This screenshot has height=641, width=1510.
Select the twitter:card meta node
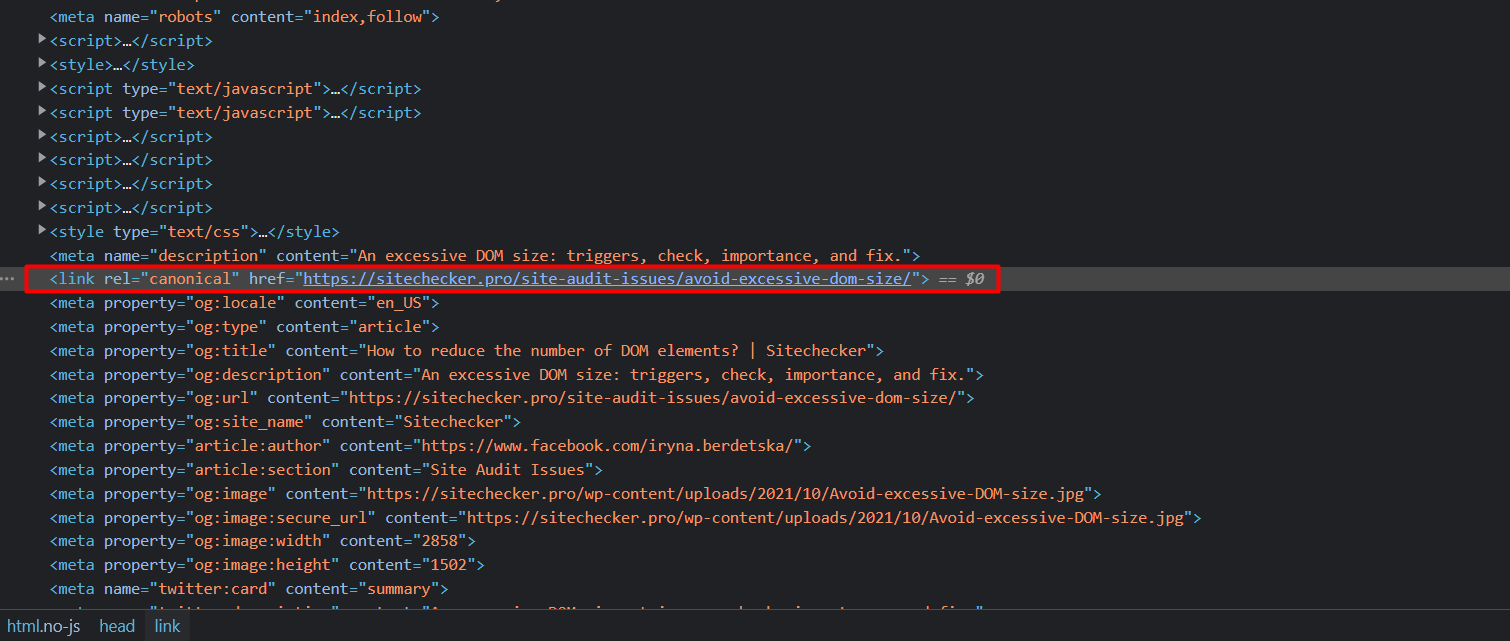click(249, 589)
